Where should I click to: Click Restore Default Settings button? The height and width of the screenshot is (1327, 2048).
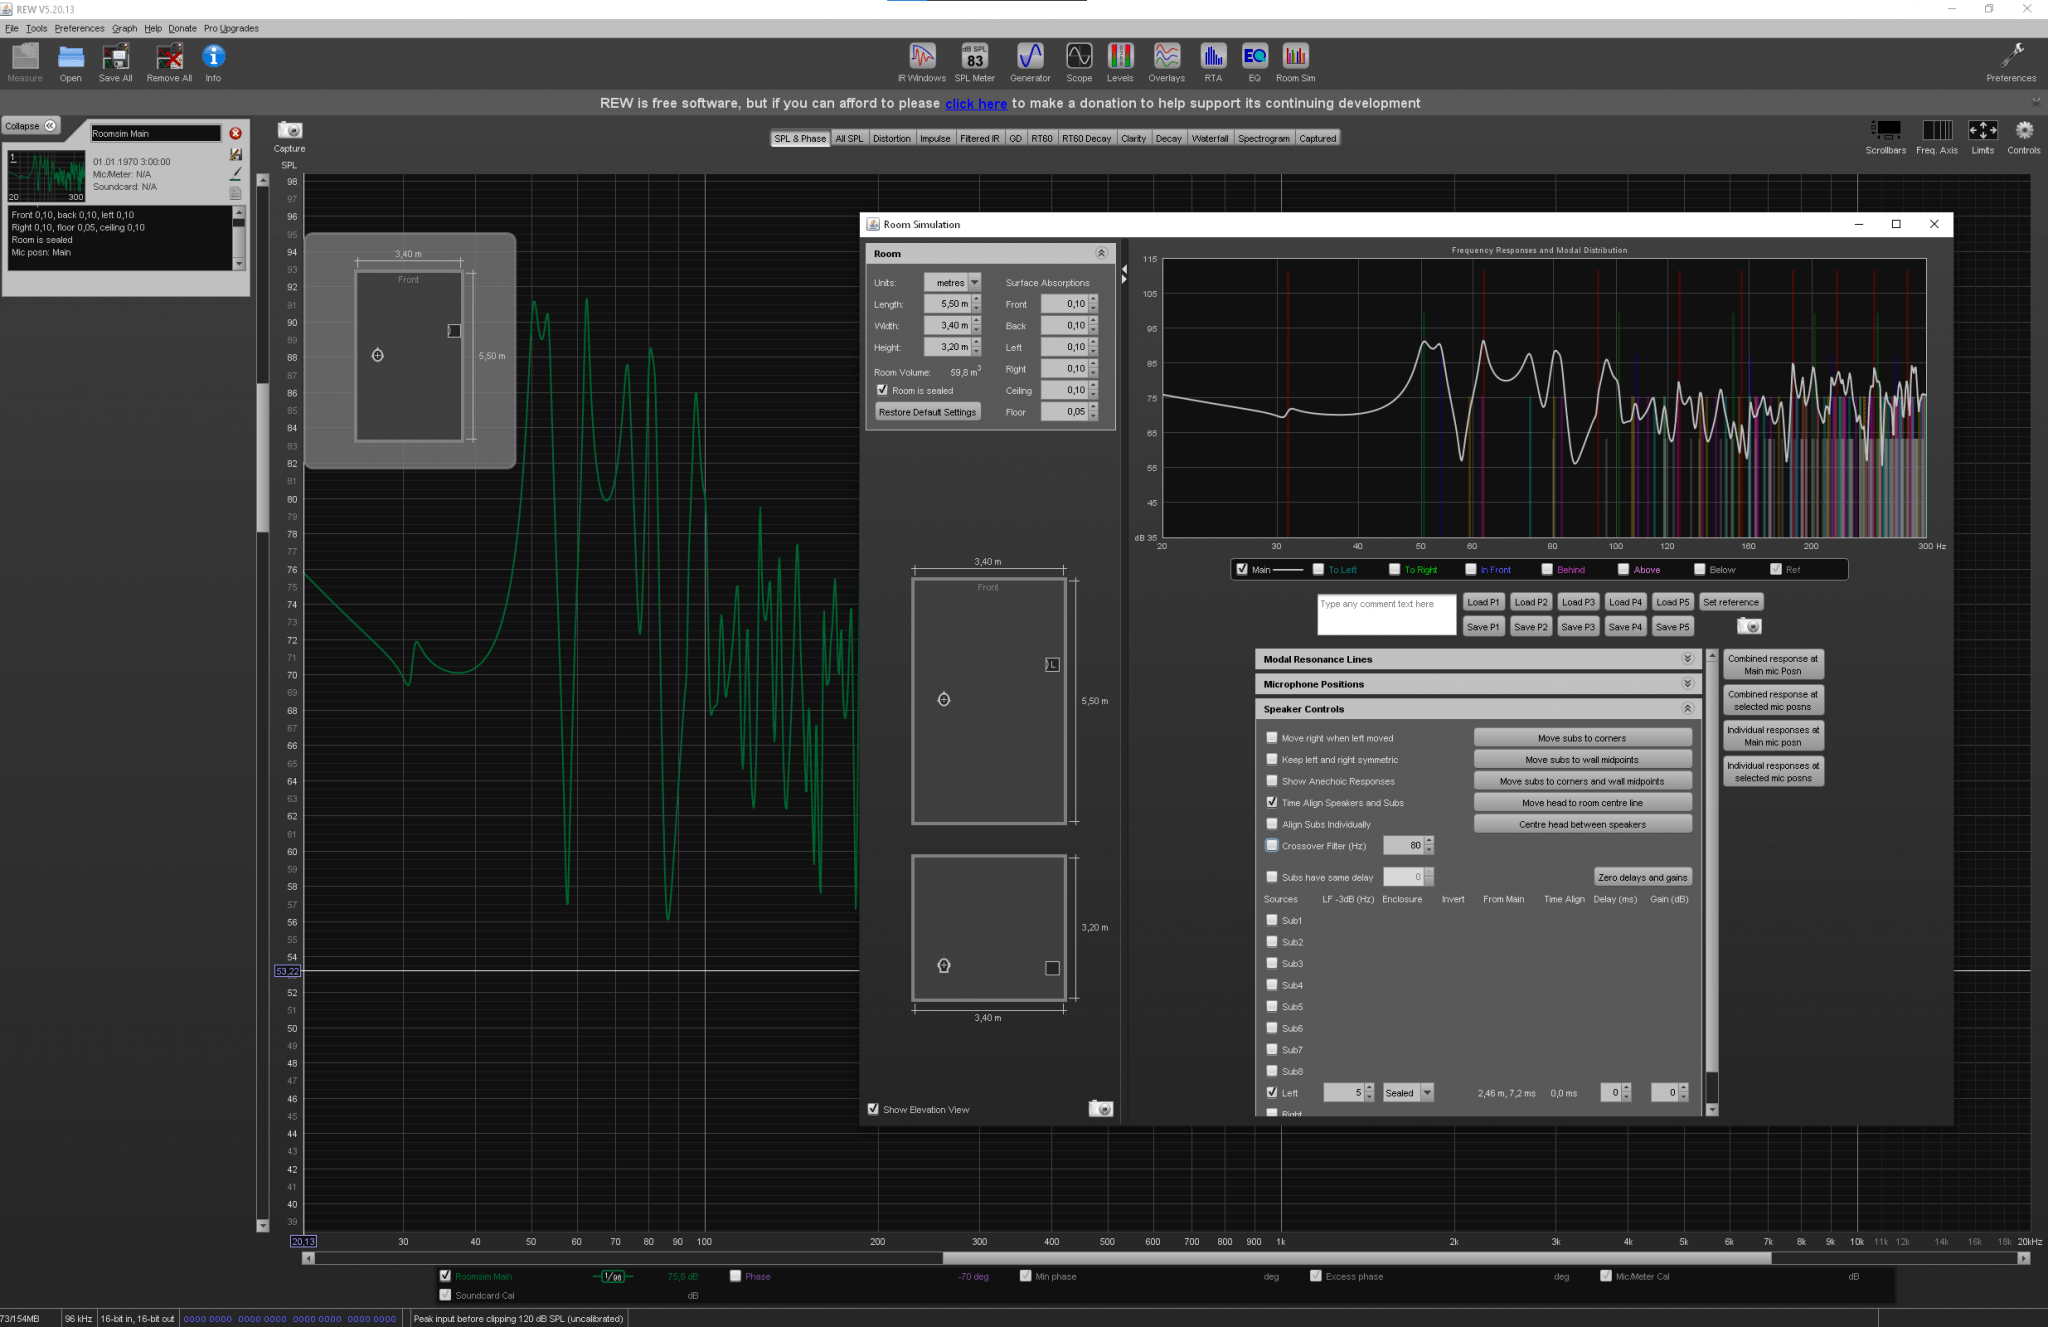pos(927,412)
